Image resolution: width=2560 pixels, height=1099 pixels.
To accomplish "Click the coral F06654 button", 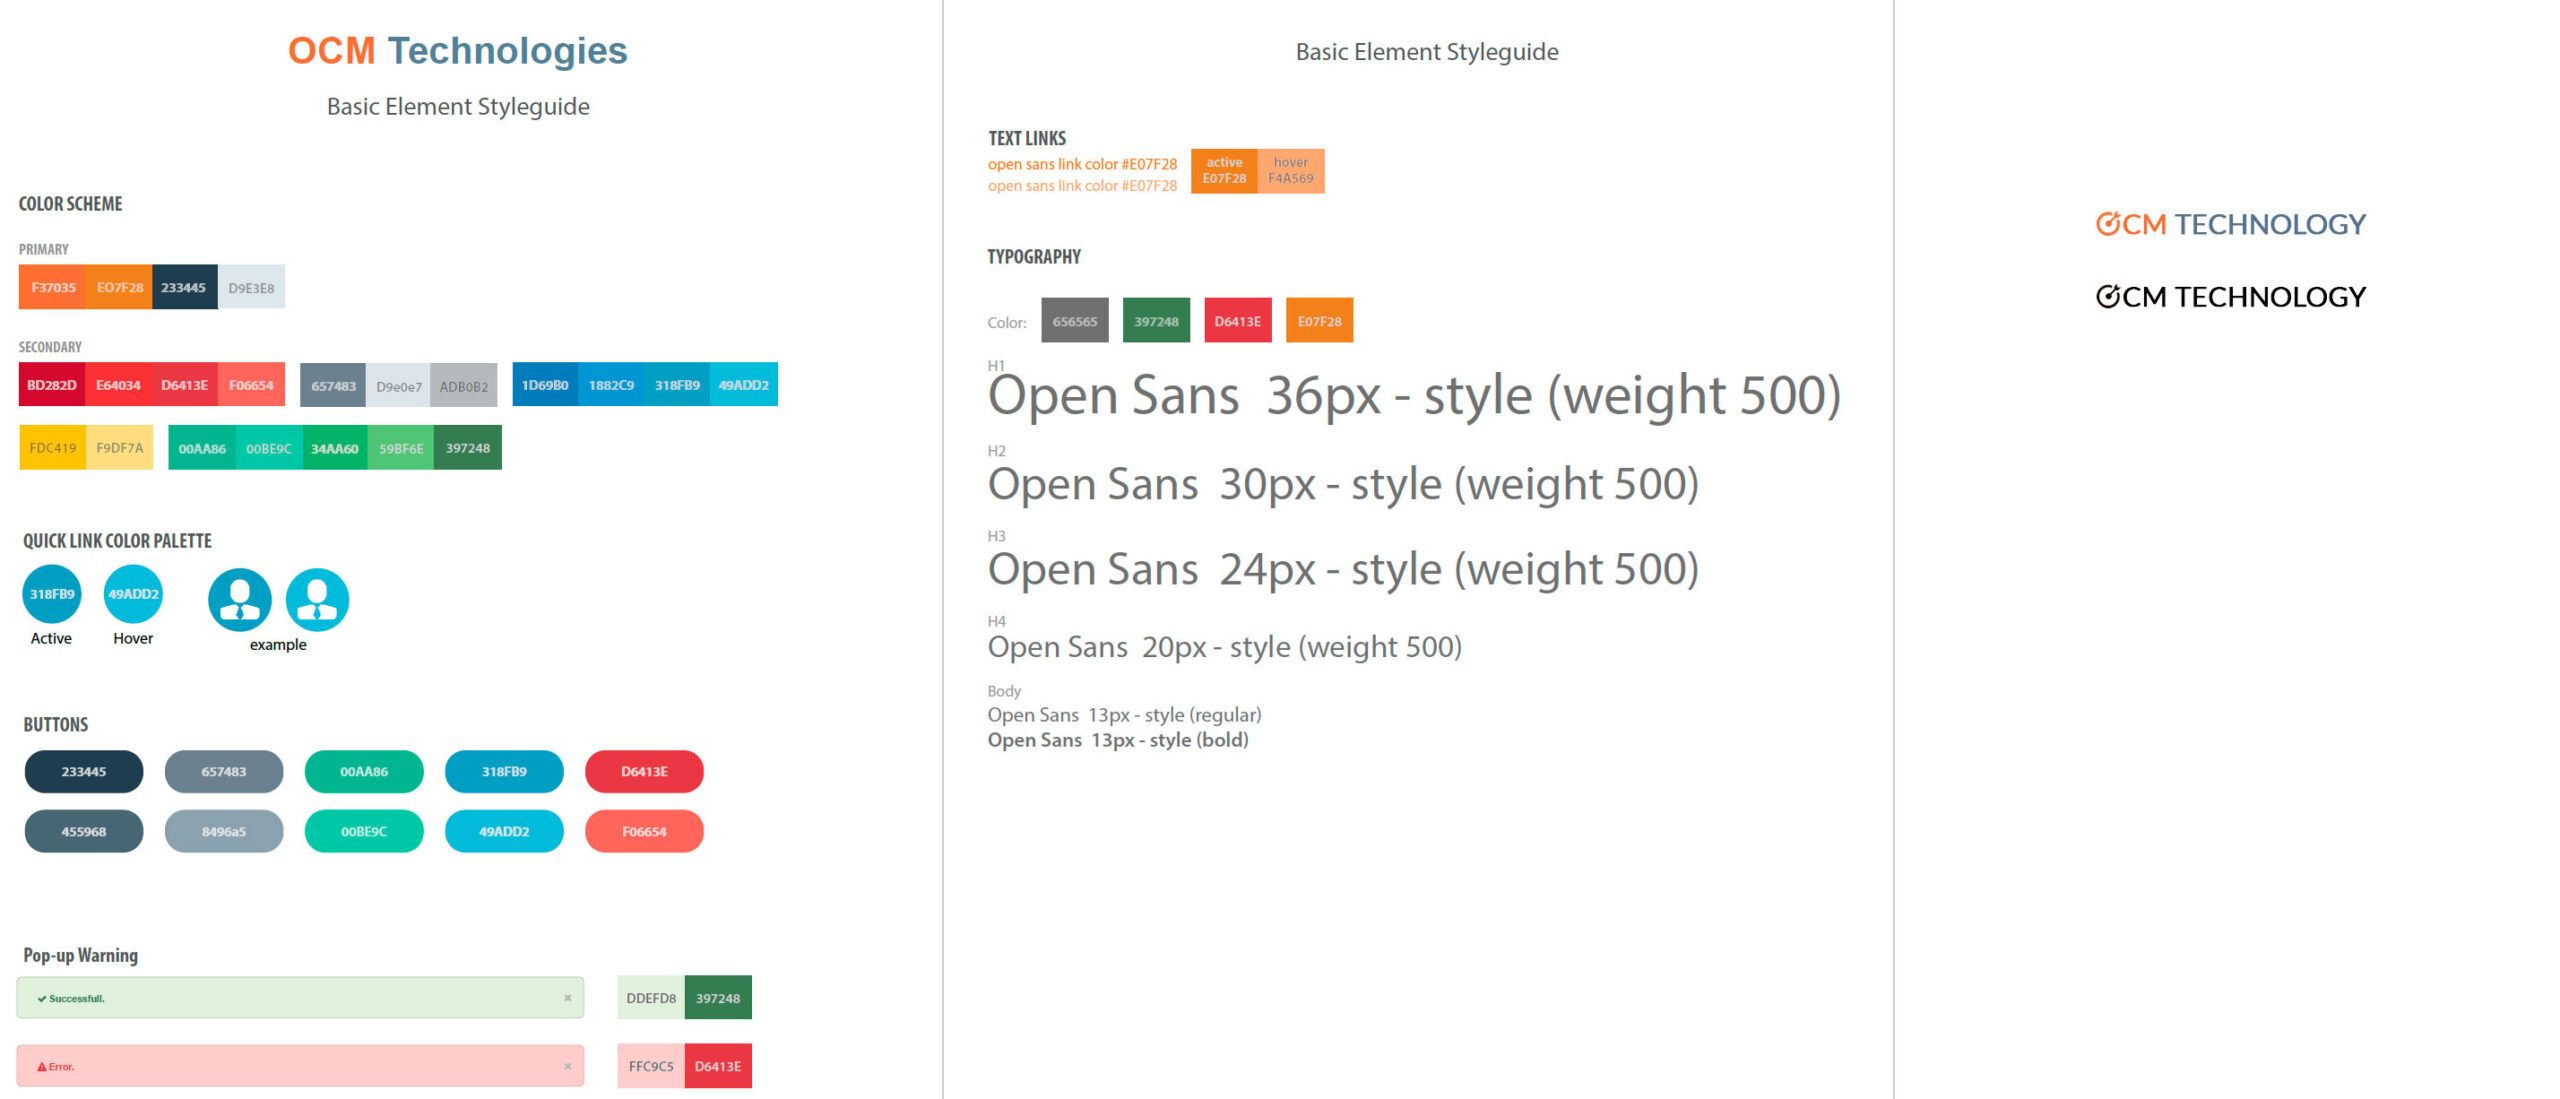I will pyautogui.click(x=644, y=830).
